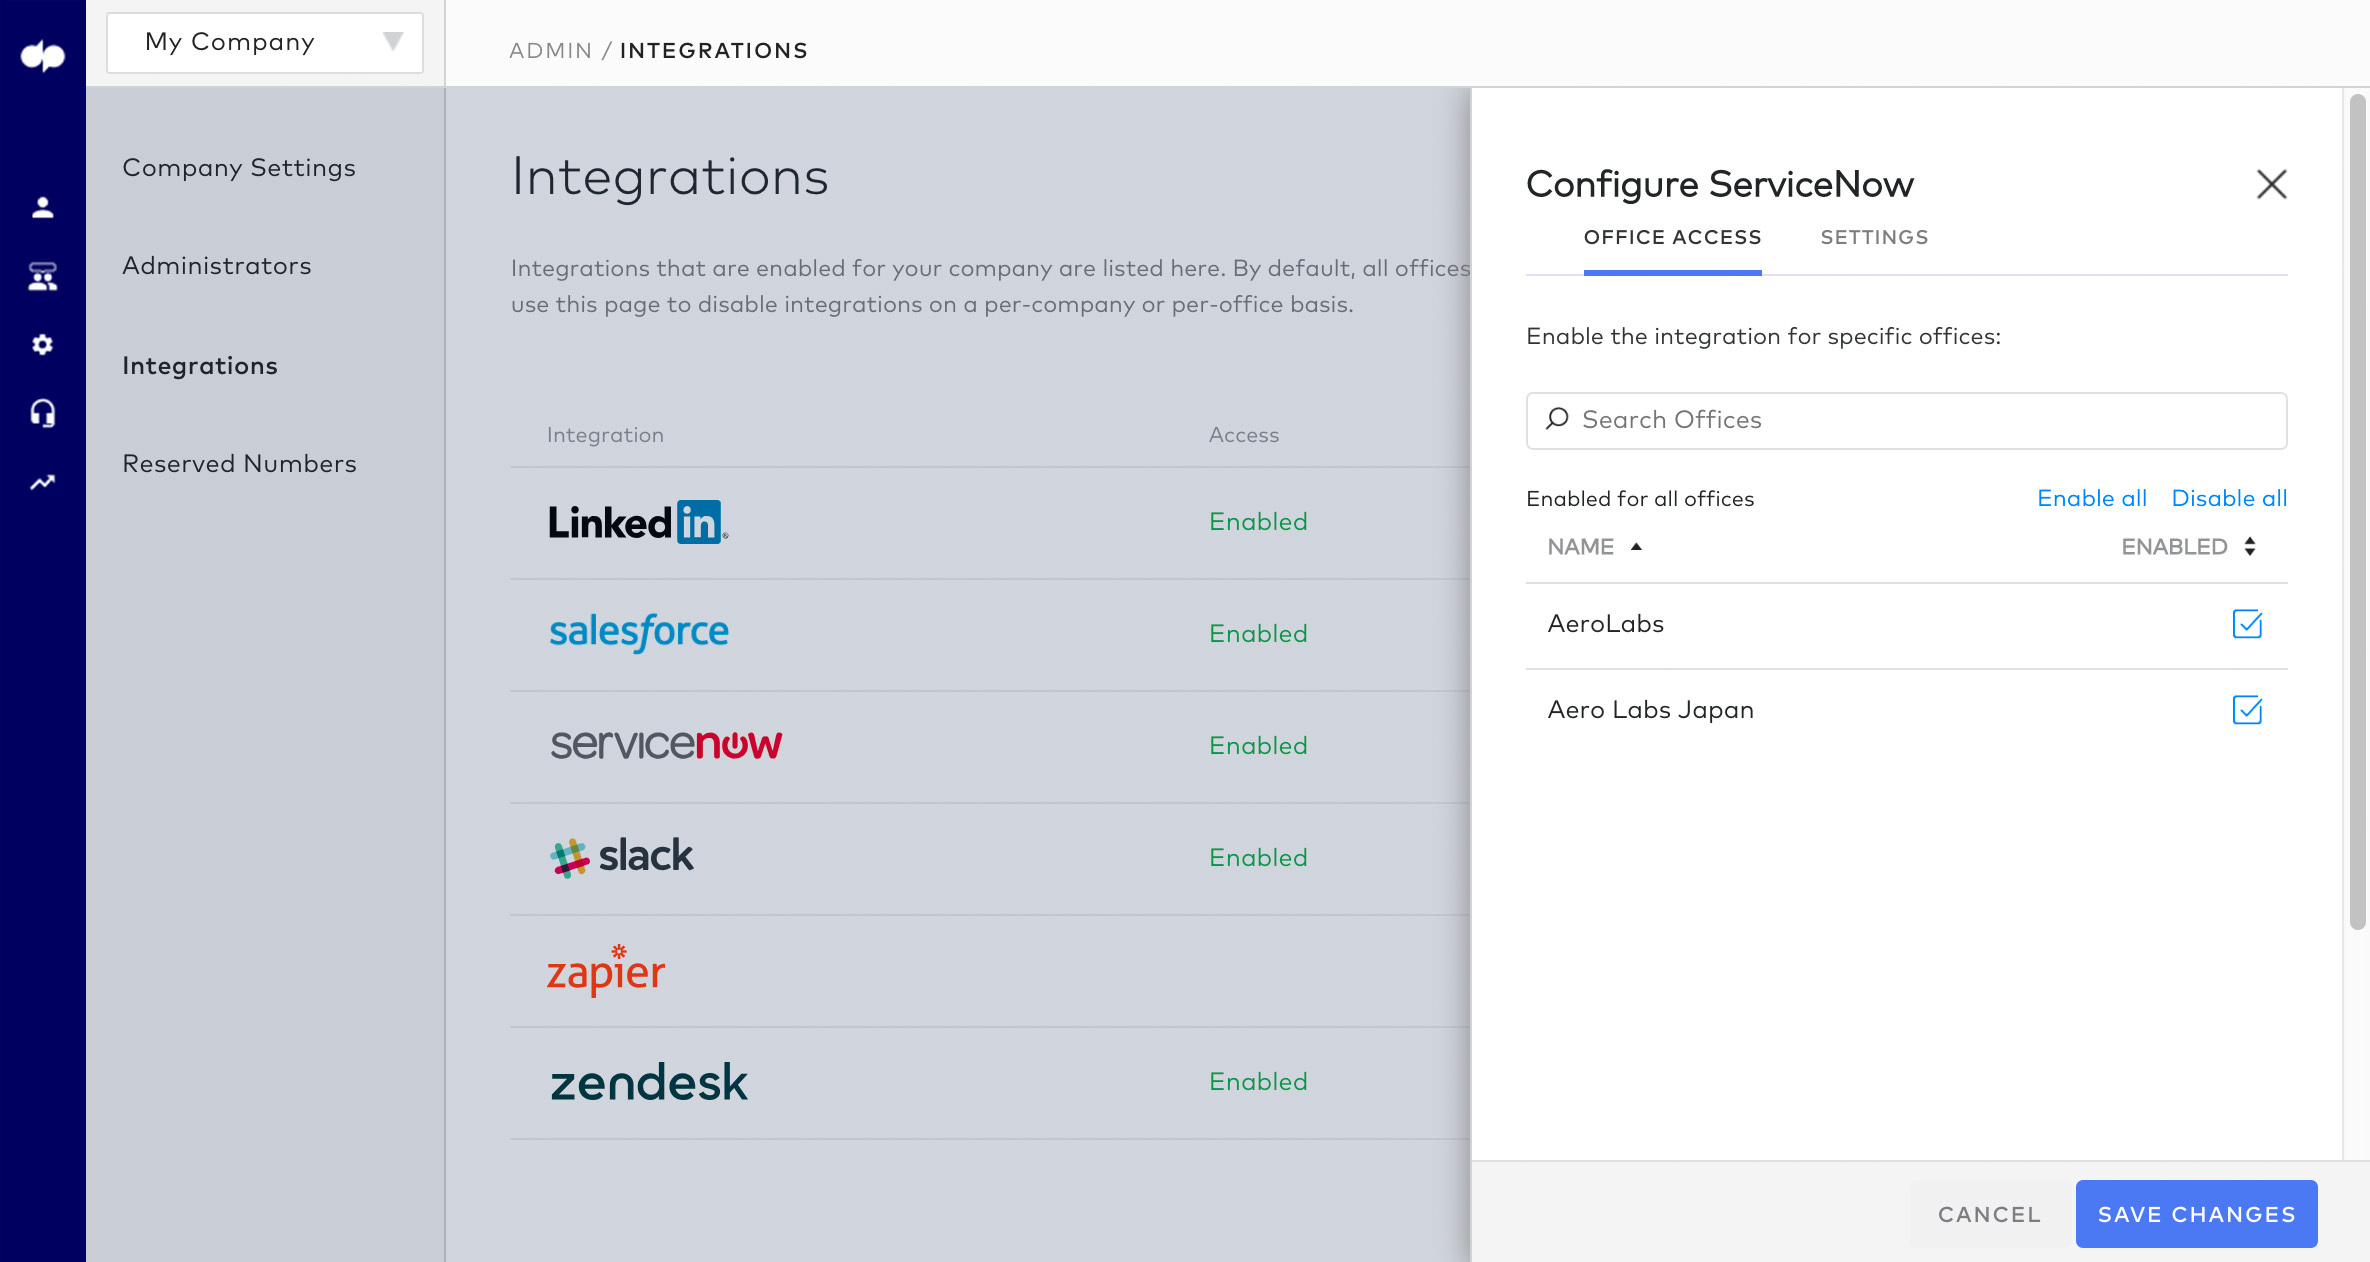Switch to the OFFICE ACCESS tab
The width and height of the screenshot is (2370, 1262).
click(x=1672, y=238)
